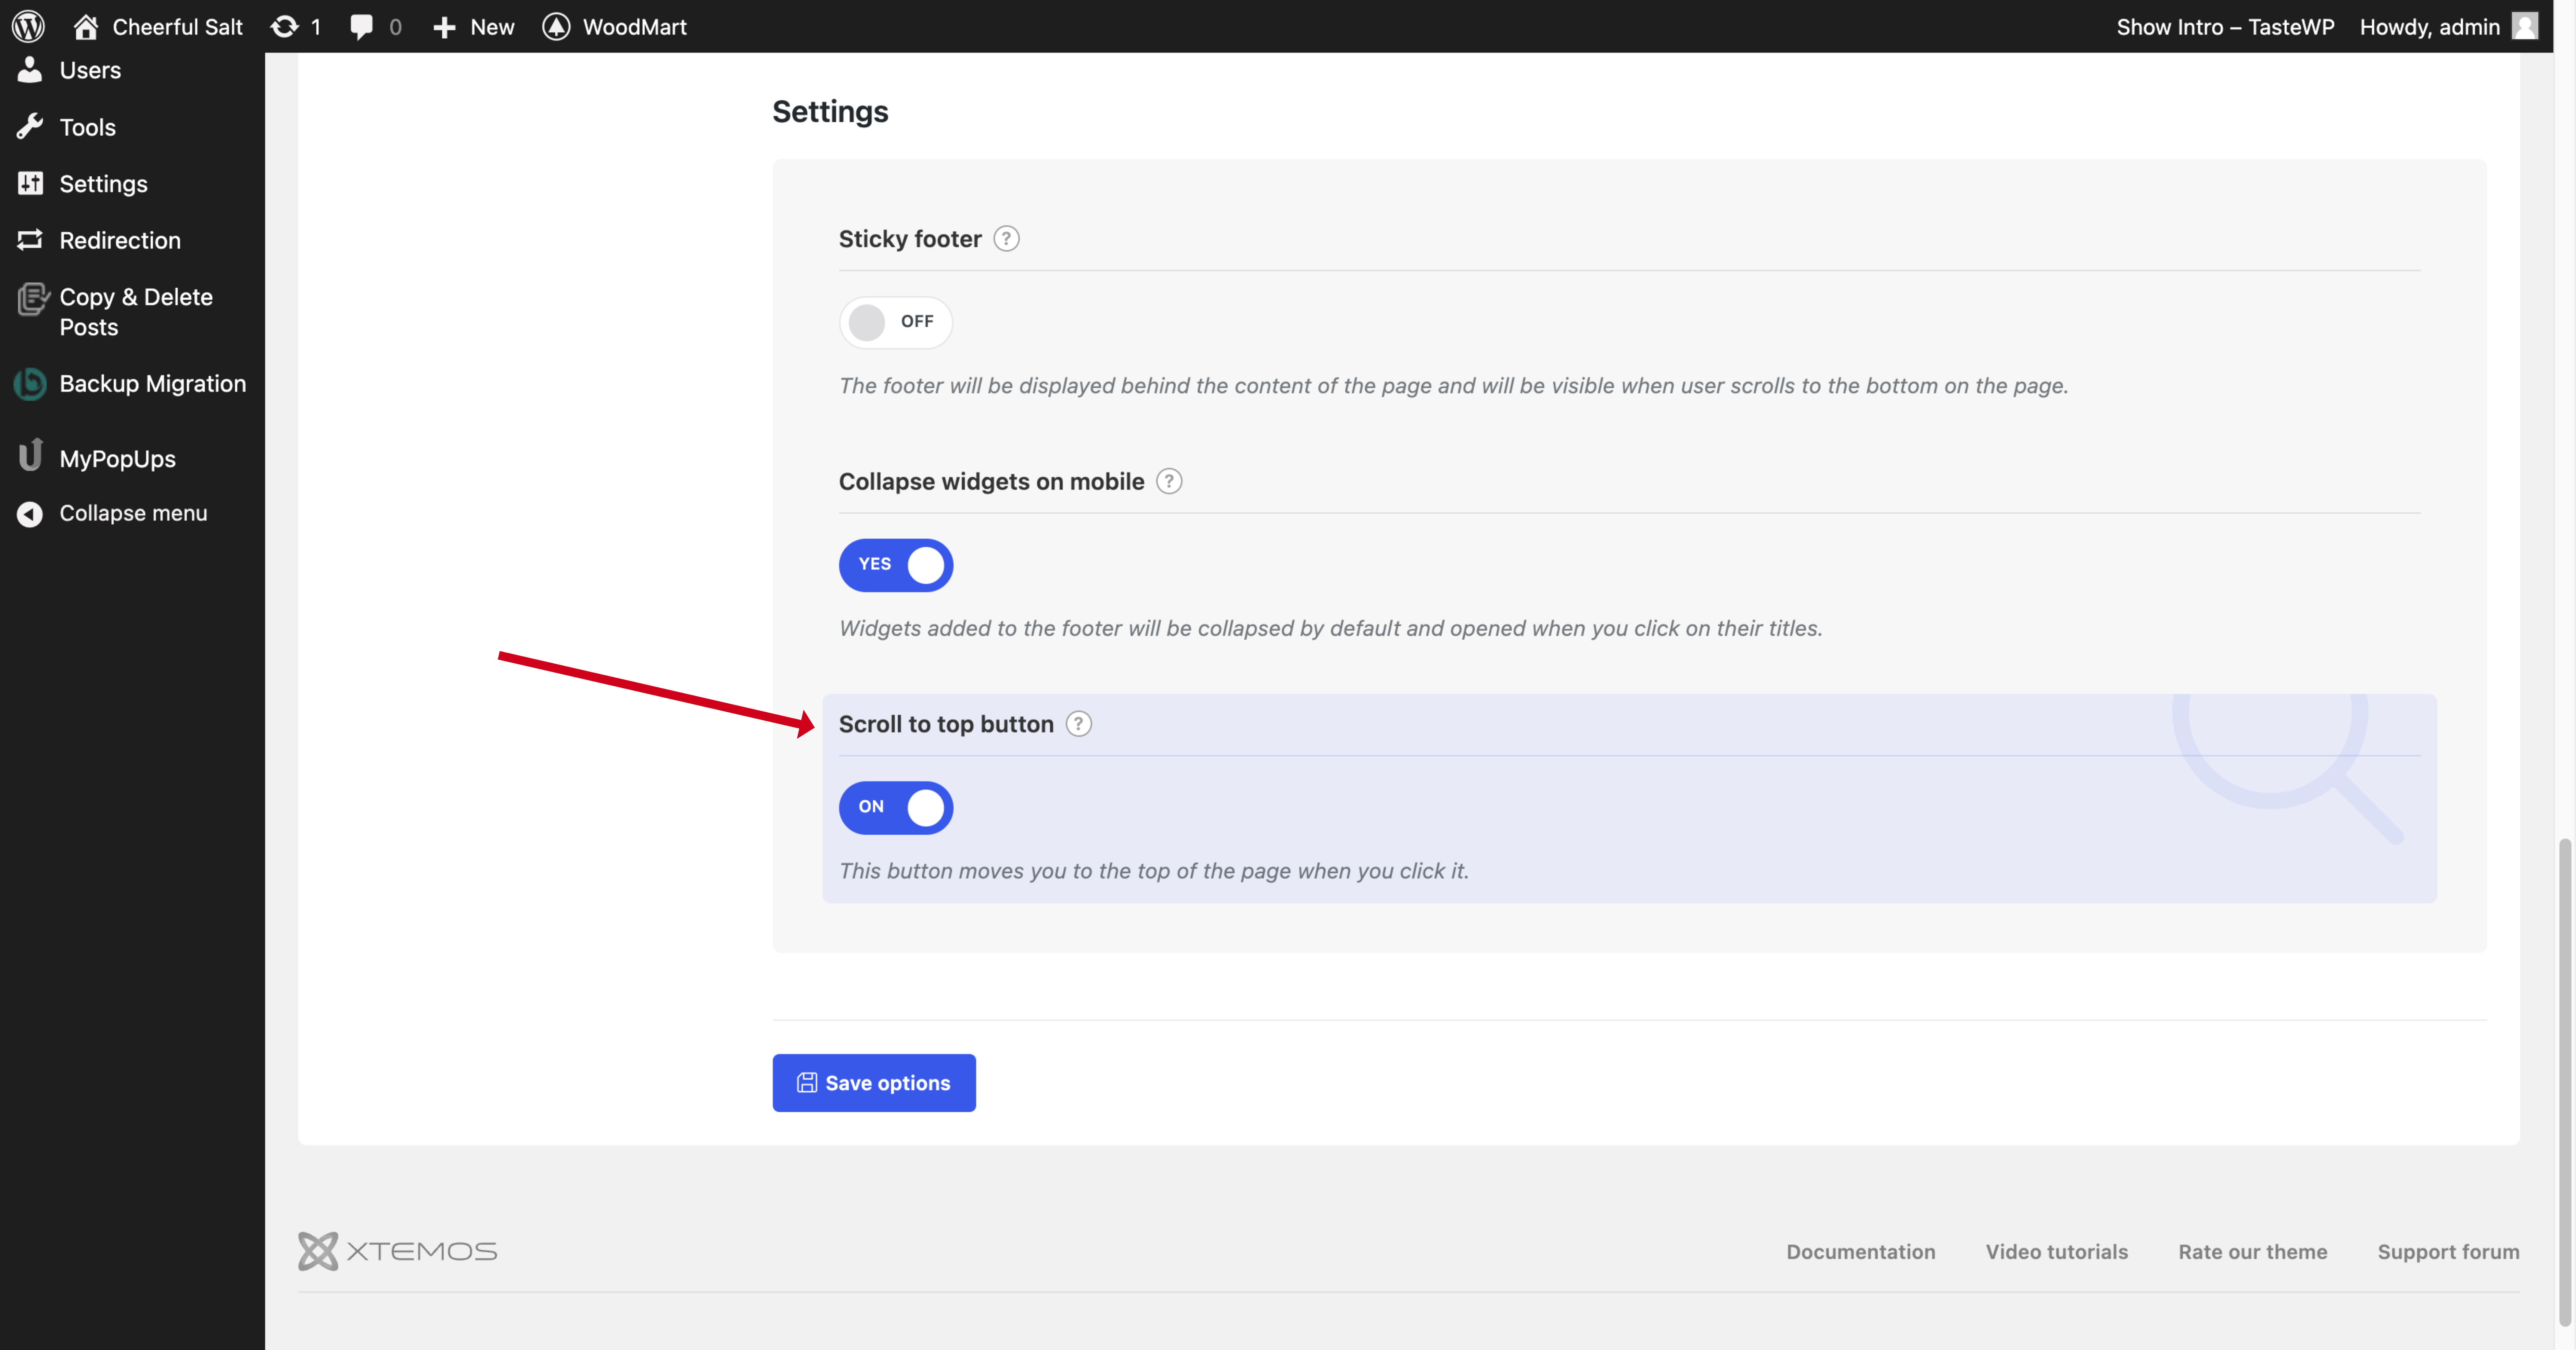Click the XTEMOS logo in footer
This screenshot has height=1350, width=2576.
(397, 1251)
